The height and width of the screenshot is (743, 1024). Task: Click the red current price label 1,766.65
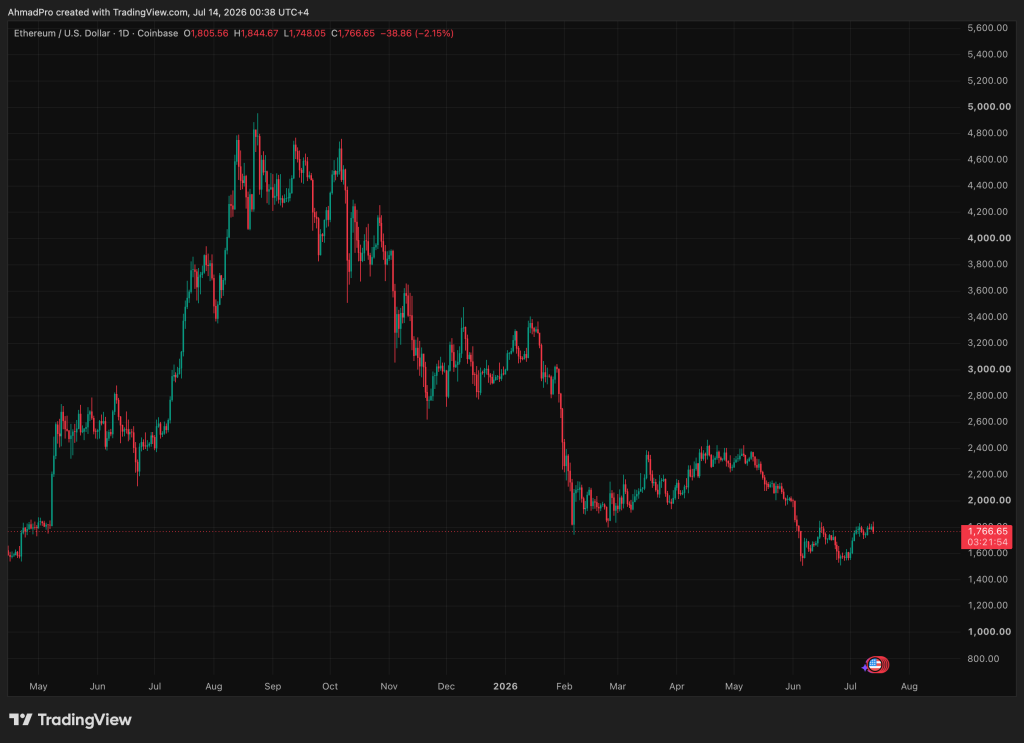tap(987, 531)
